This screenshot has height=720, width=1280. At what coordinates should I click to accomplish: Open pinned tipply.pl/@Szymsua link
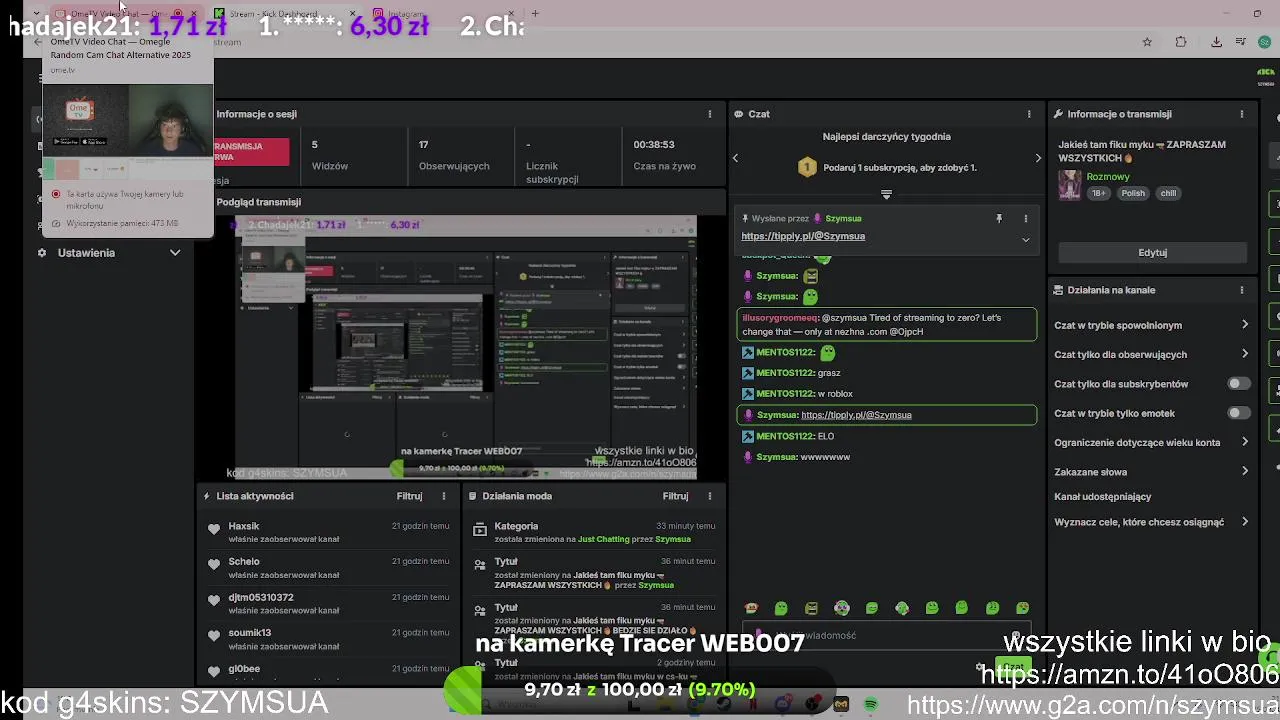(x=803, y=236)
